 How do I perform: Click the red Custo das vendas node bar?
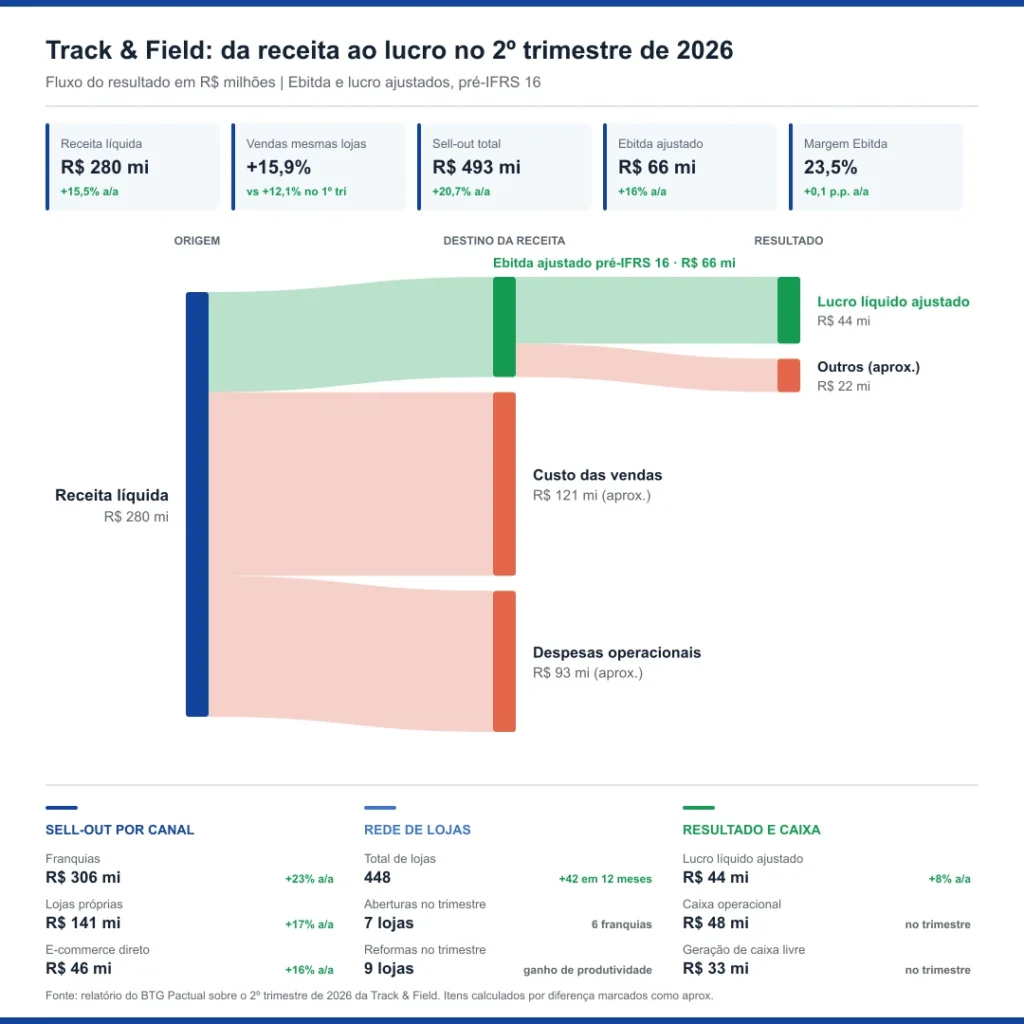[504, 484]
